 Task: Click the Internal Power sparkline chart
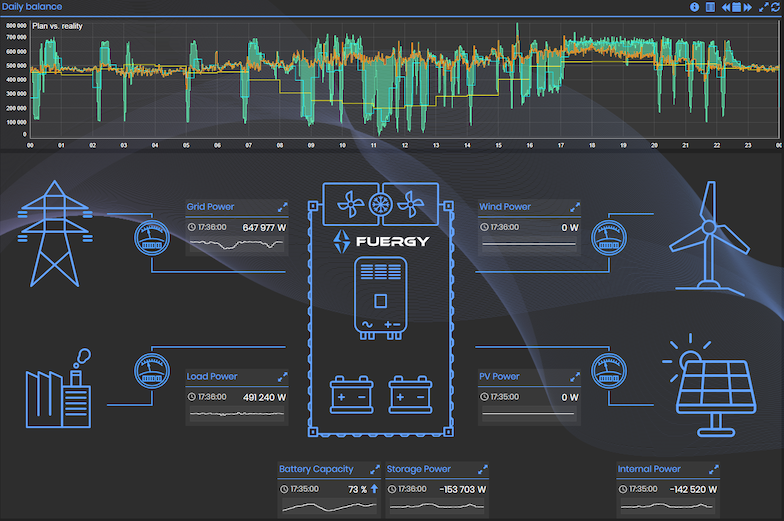pos(667,506)
